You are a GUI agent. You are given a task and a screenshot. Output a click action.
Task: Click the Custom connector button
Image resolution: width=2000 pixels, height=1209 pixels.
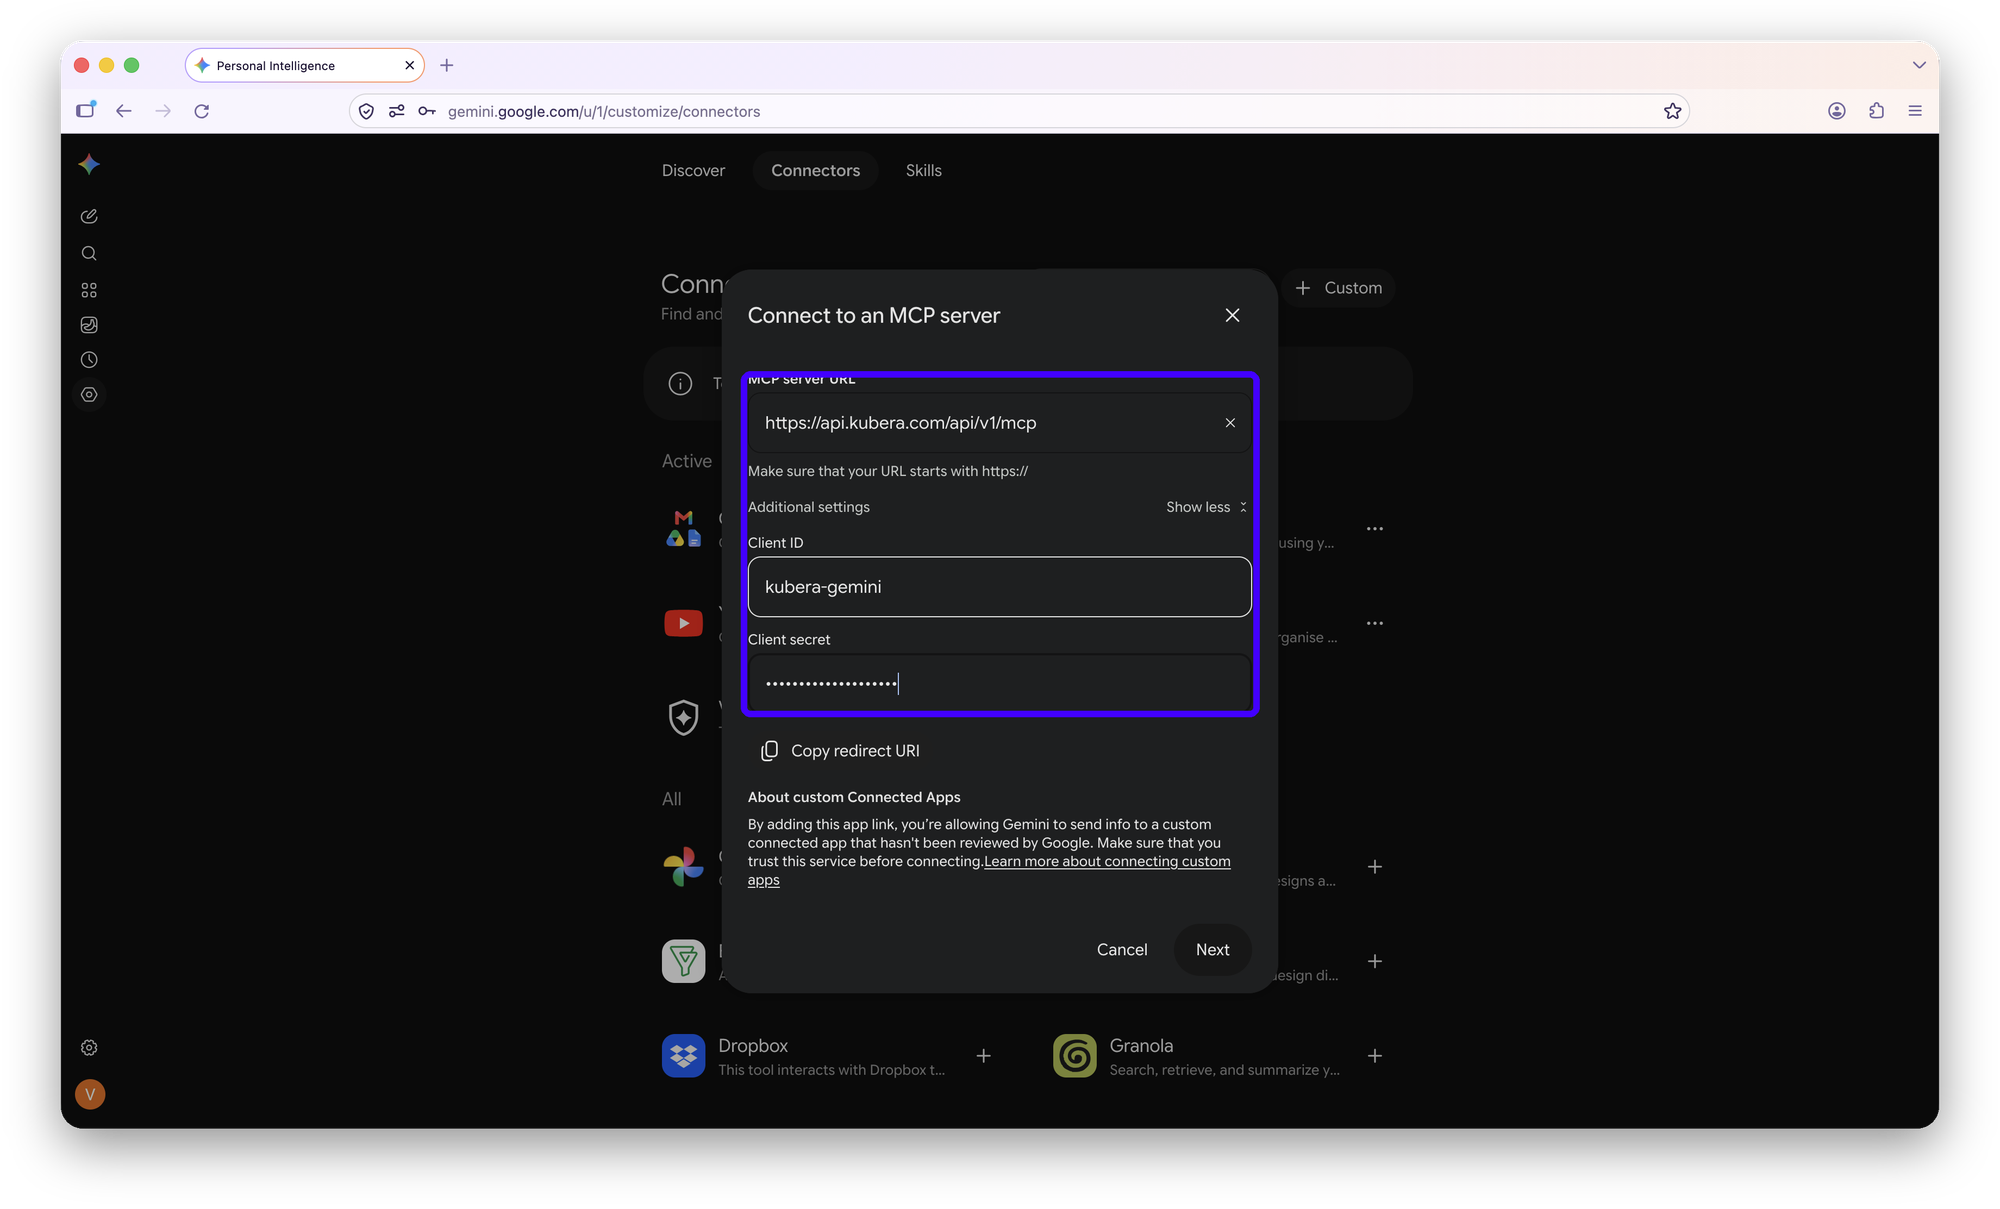pos(1338,288)
